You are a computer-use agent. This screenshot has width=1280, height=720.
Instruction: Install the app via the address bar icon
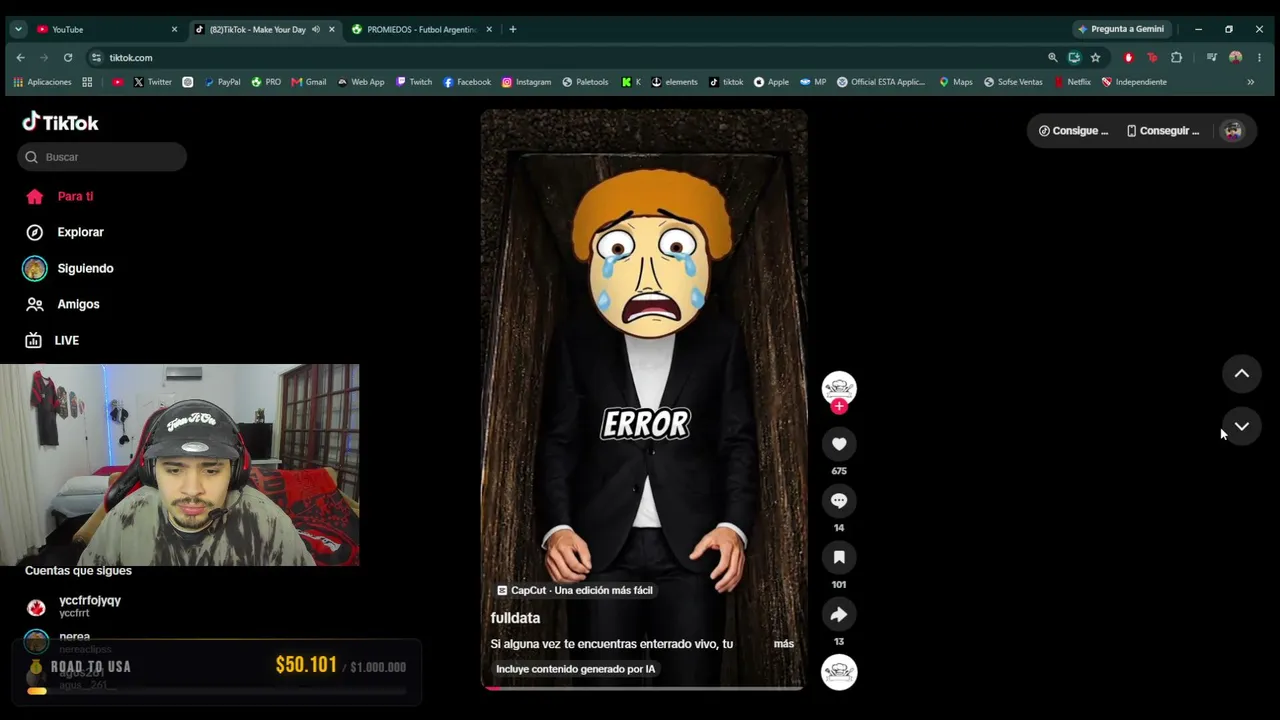click(1074, 58)
